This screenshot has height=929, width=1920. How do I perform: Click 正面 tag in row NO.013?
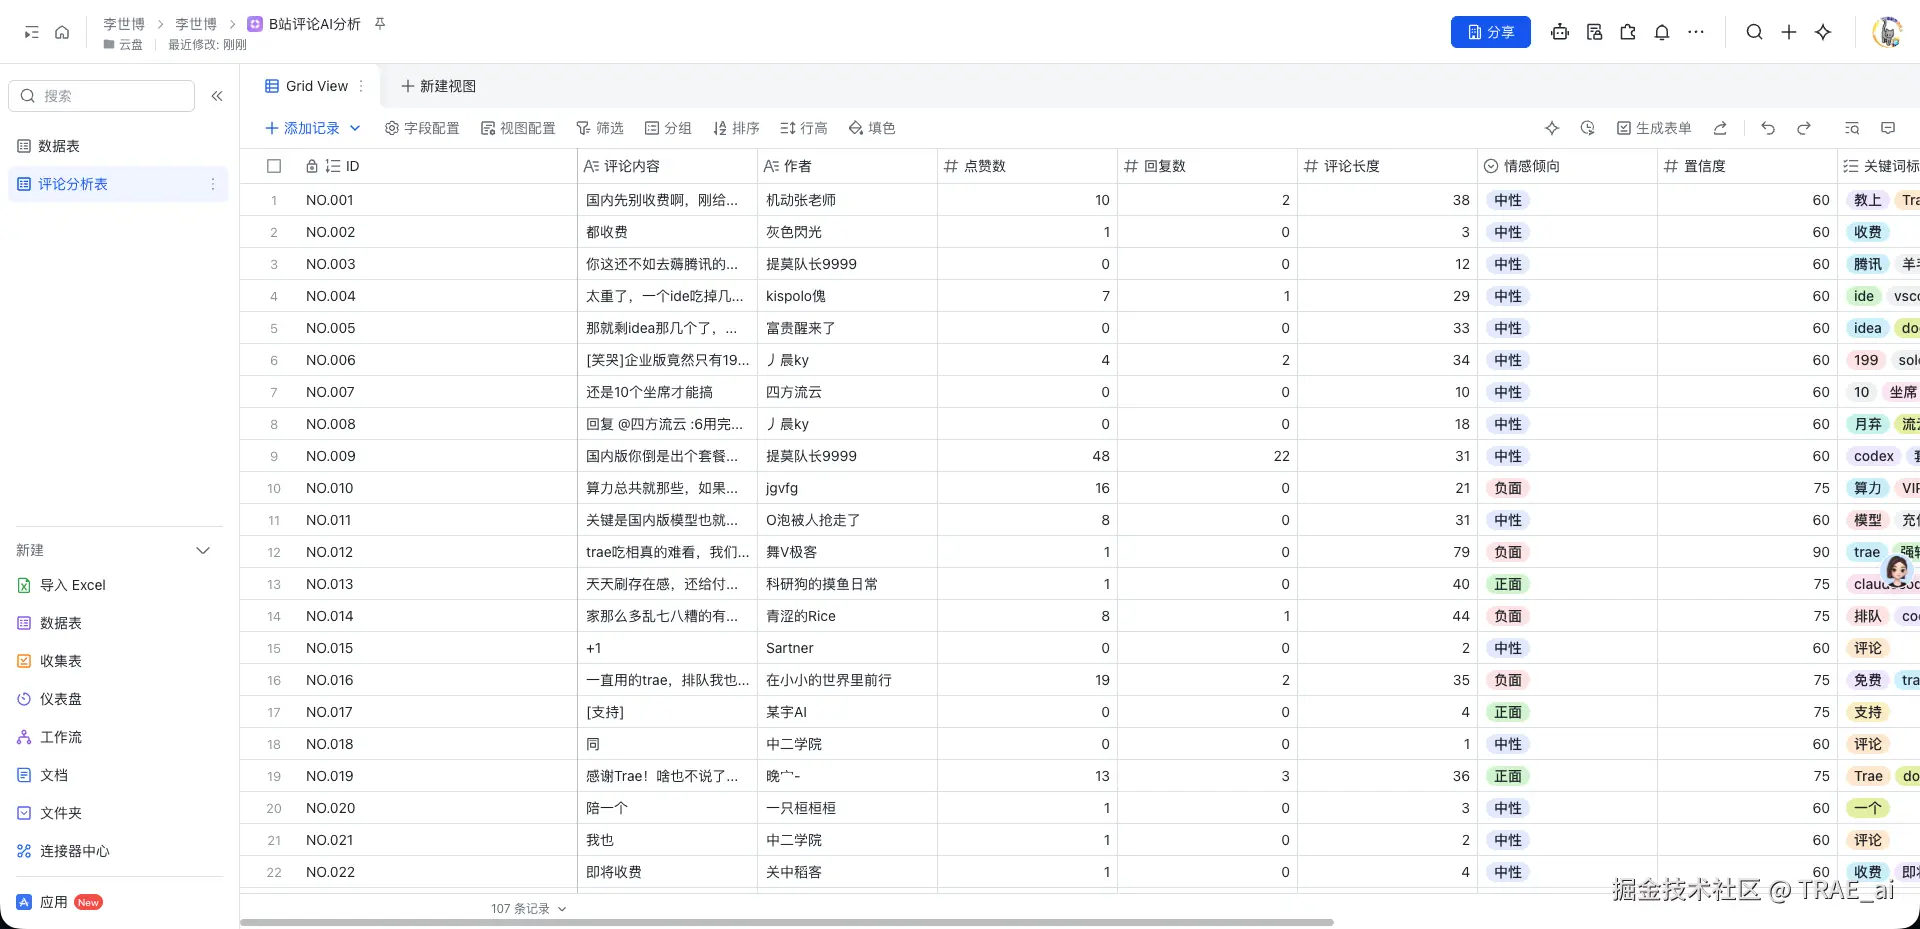point(1508,584)
